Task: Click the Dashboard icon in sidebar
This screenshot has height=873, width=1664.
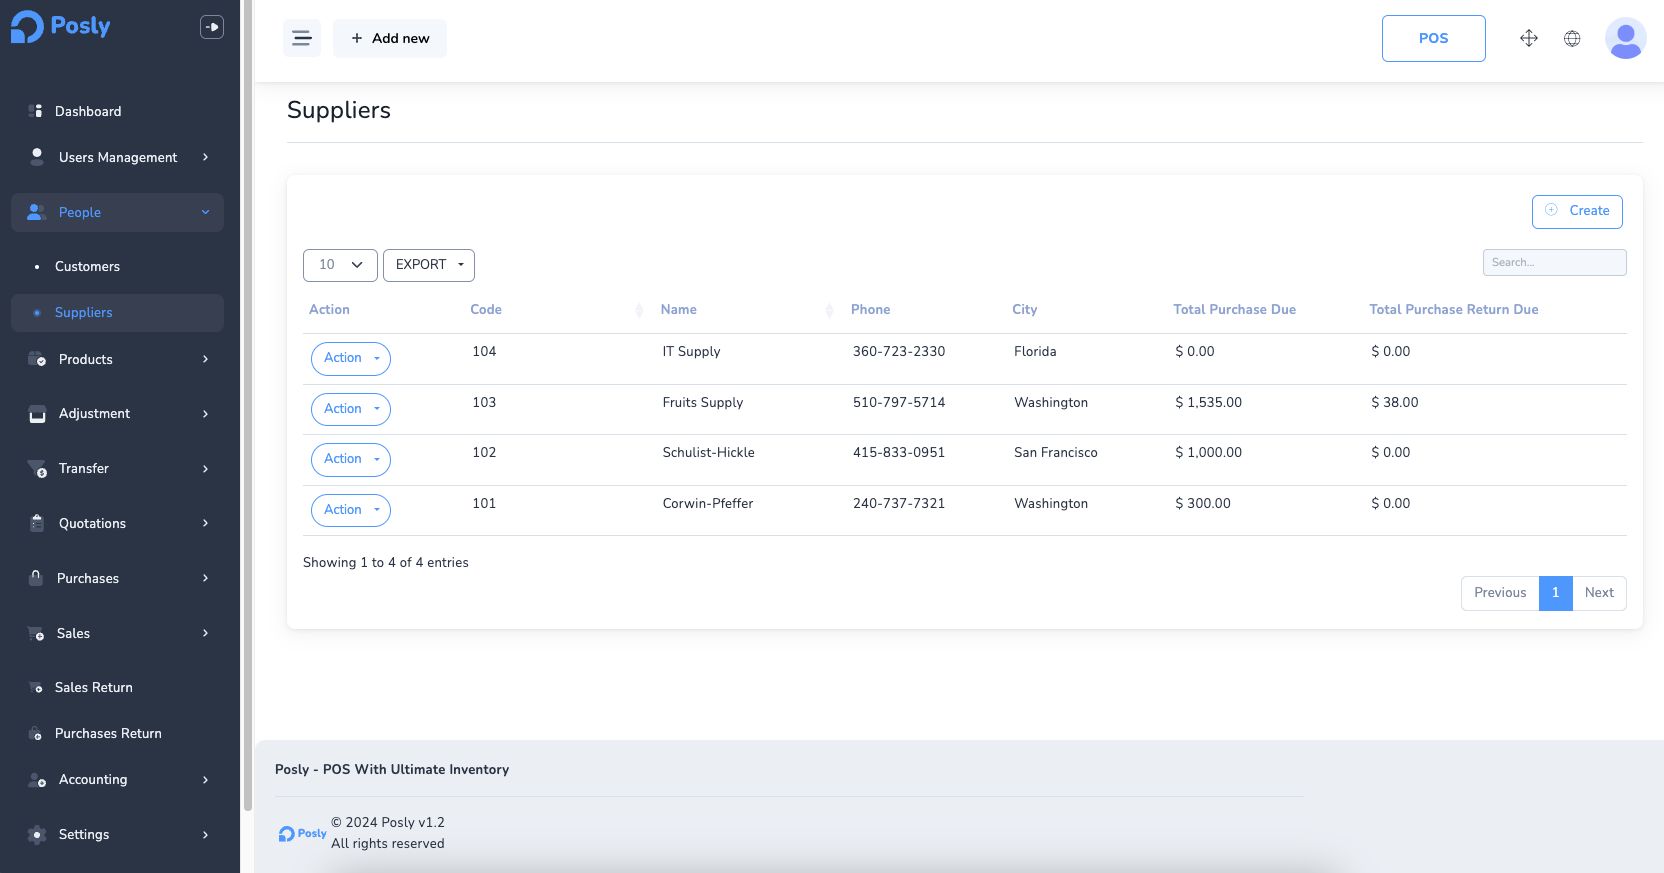Action: tap(36, 111)
